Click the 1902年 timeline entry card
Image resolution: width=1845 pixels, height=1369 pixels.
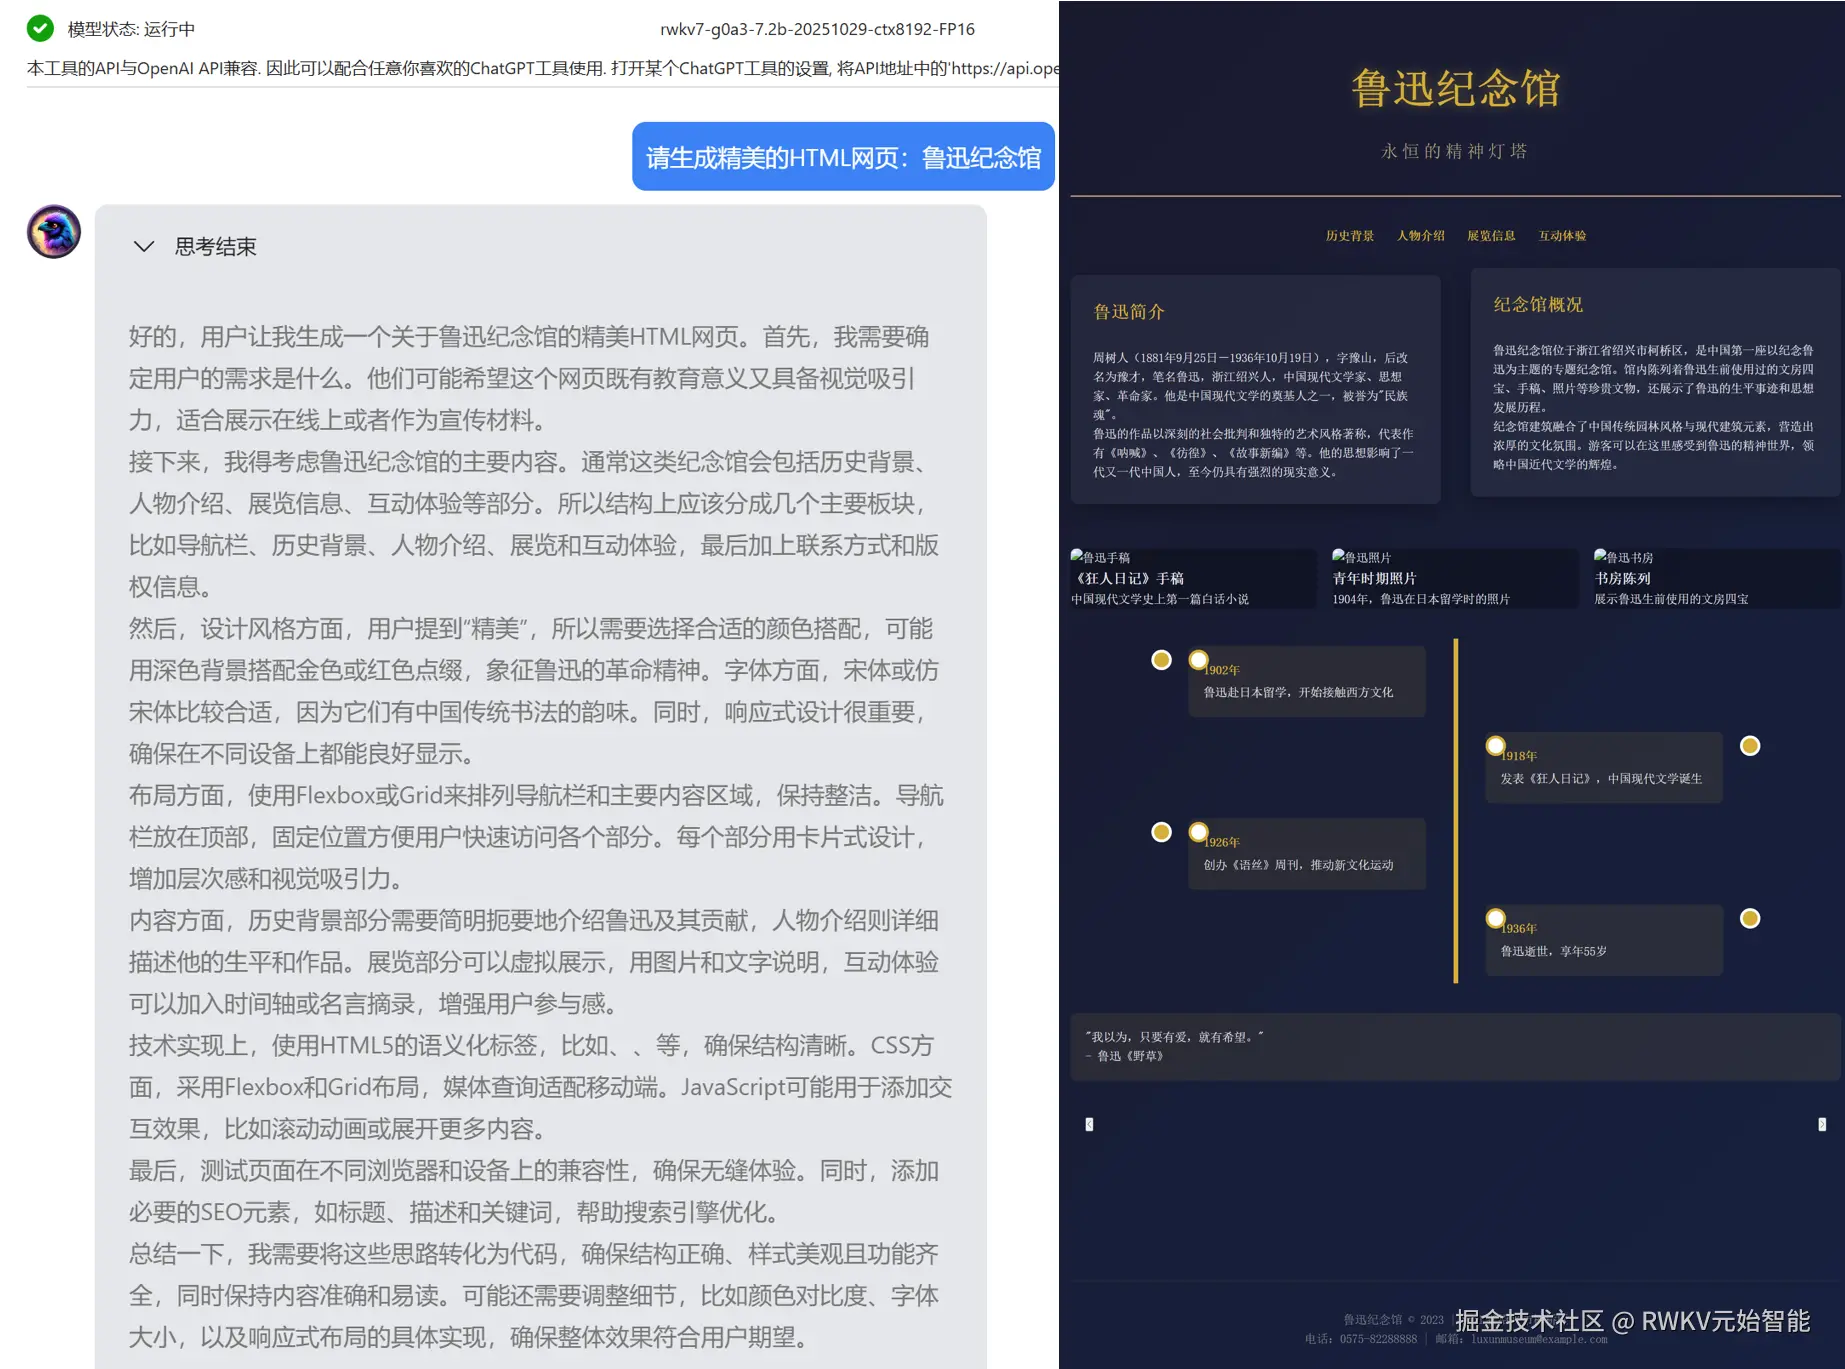[x=1306, y=681]
